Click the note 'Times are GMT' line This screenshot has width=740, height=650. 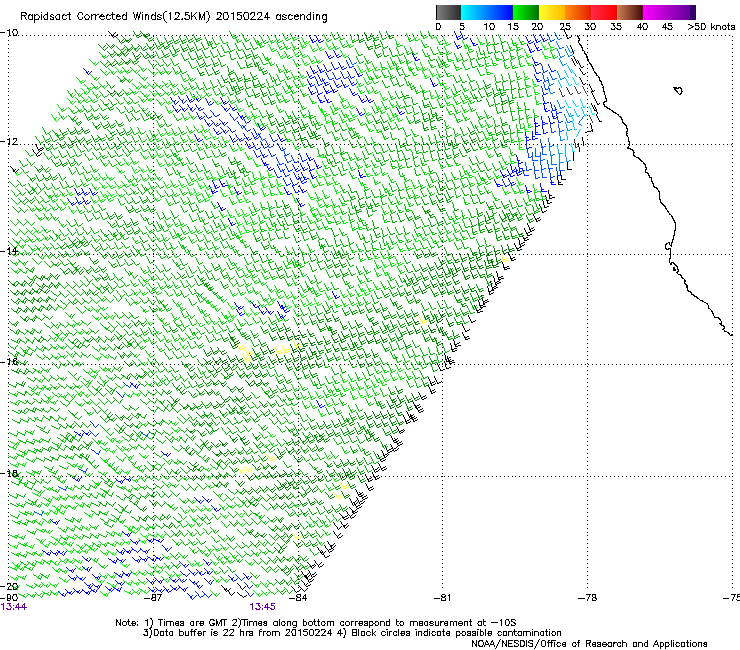click(x=316, y=623)
